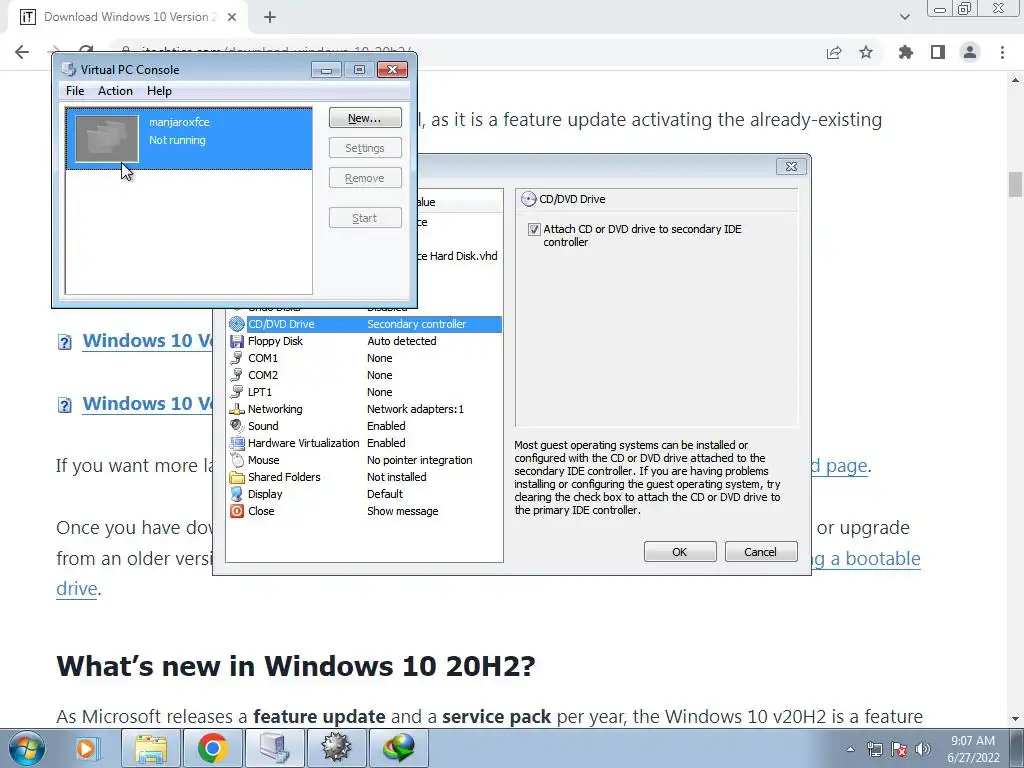
Task: Close the settings dialog with its X button
Action: [x=792, y=167]
